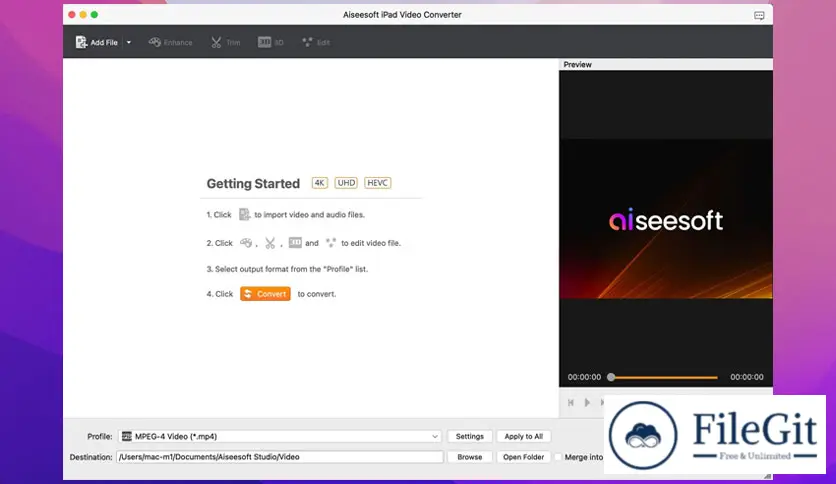
Task: Click the Add File toolbar button
Action: 97,42
